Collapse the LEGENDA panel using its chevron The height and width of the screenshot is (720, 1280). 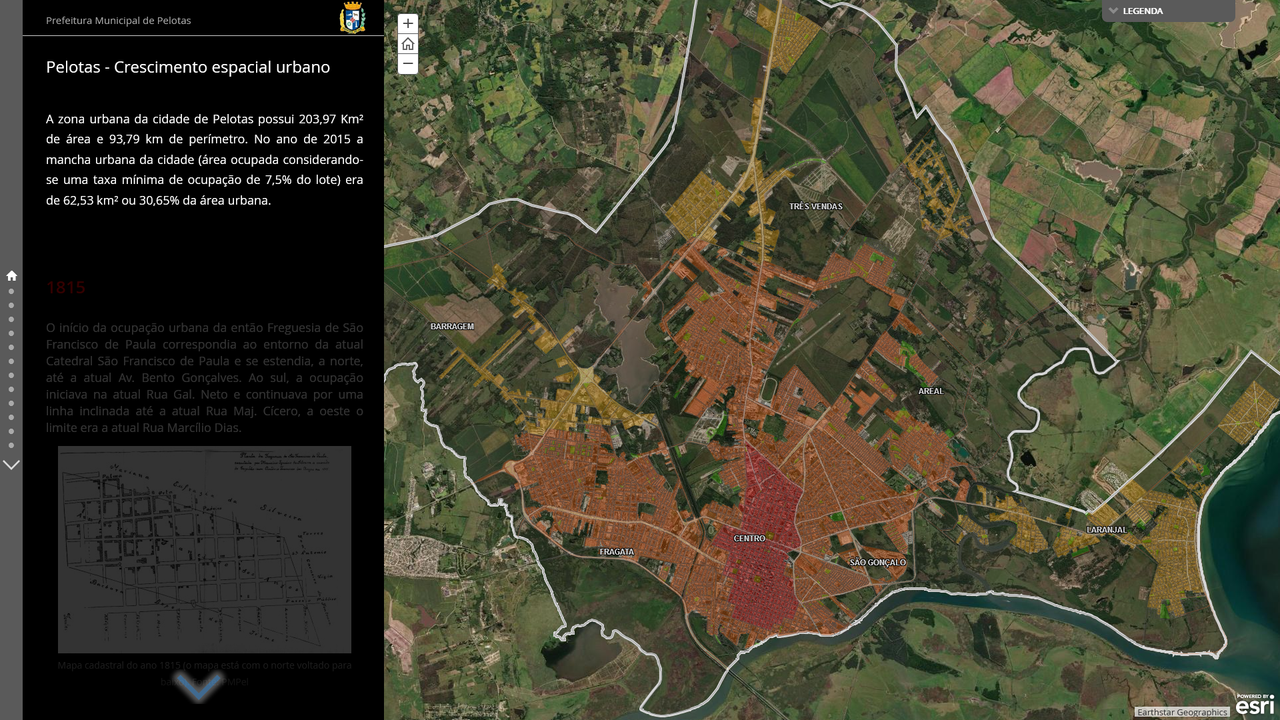(1113, 10)
